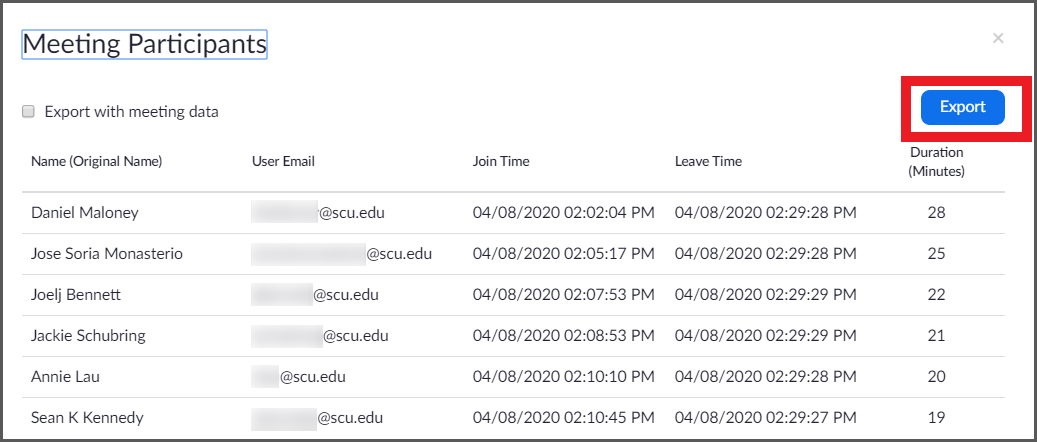The width and height of the screenshot is (1037, 442).
Task: Select participant Joelj Bennett
Action: 77,295
